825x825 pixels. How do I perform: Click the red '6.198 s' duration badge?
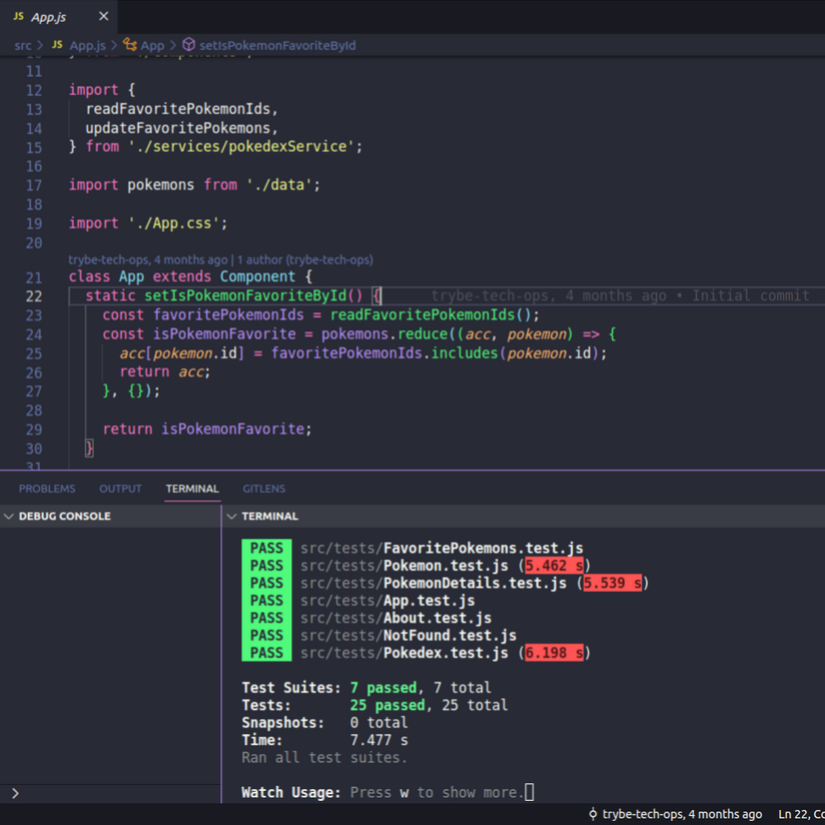(554, 653)
